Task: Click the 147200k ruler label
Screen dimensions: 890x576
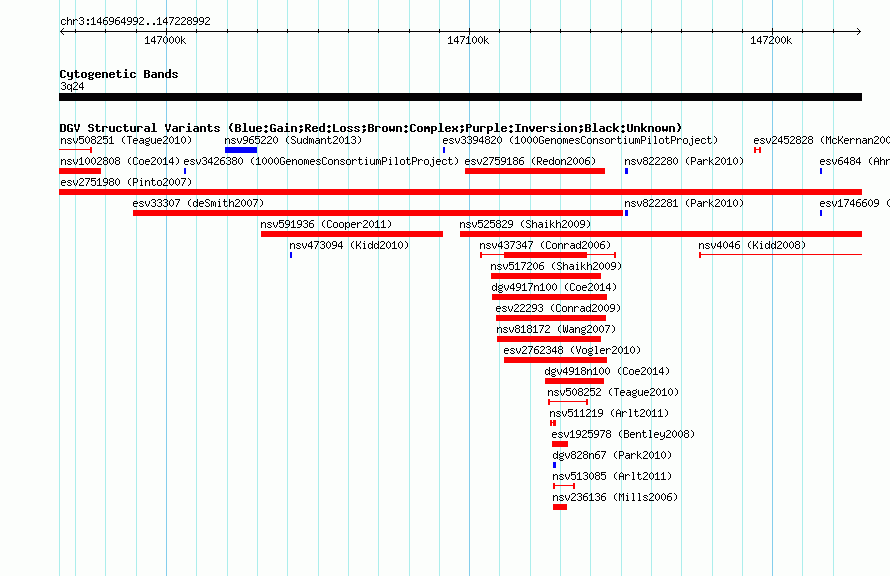Action: pyautogui.click(x=771, y=40)
